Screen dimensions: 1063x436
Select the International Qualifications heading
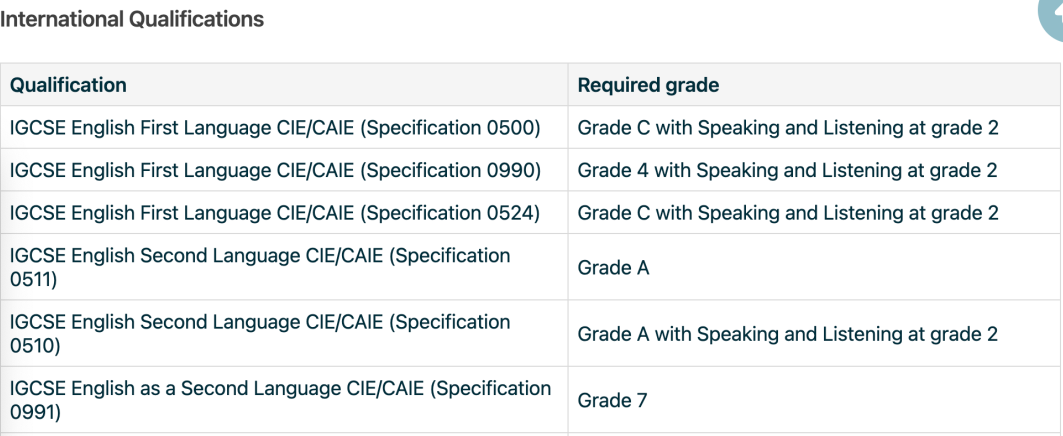tap(132, 19)
